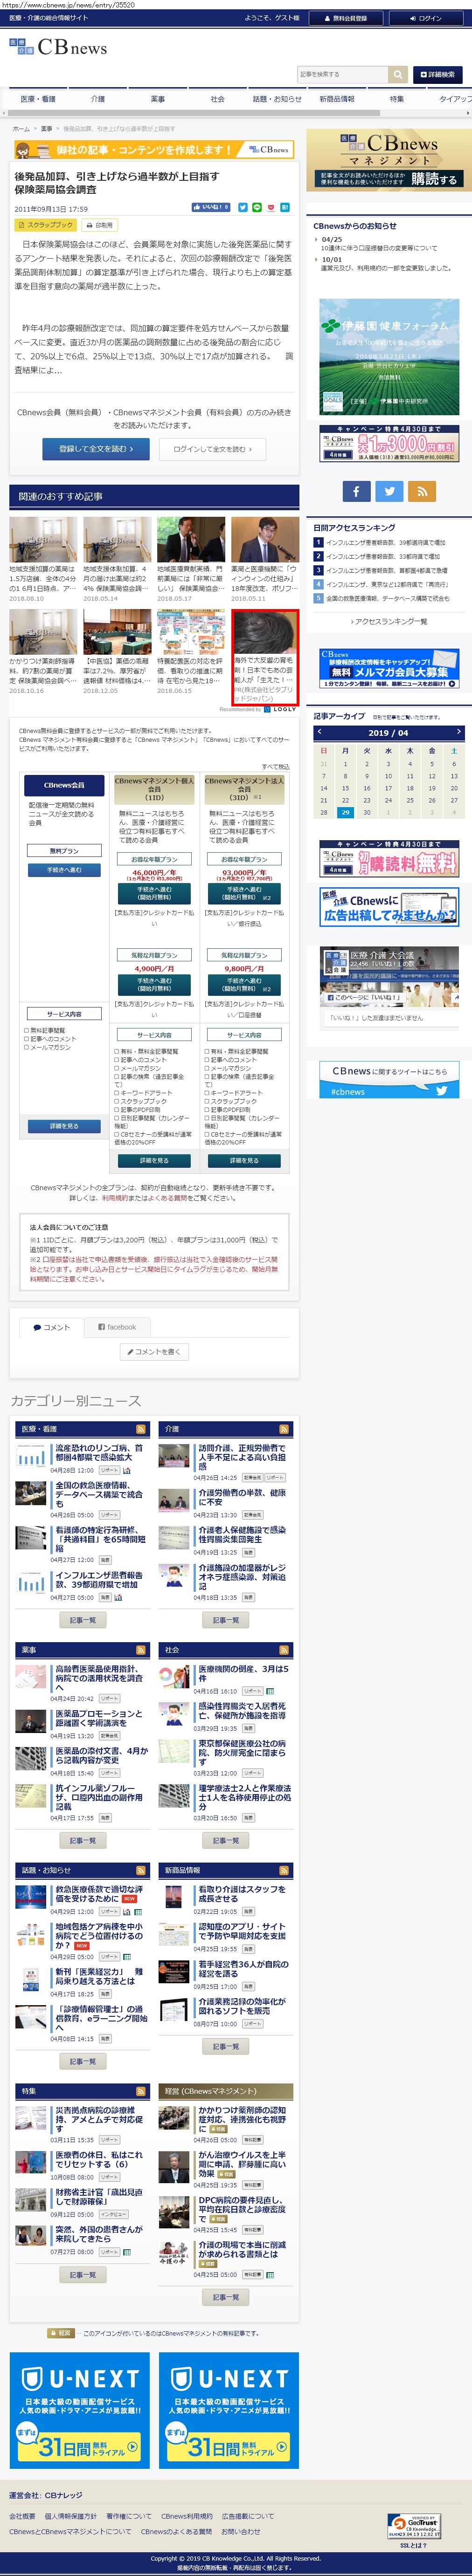Select date 15 in the archive calendar

pyautogui.click(x=345, y=788)
